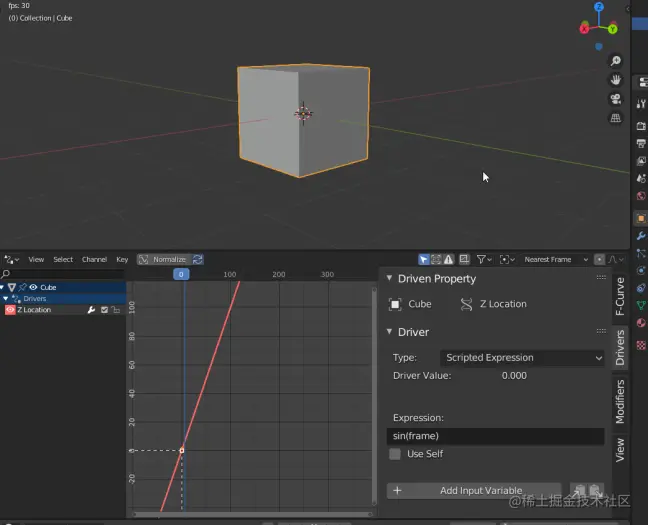The height and width of the screenshot is (525, 648).
Task: Click the copy driver variables icon
Action: click(x=579, y=490)
